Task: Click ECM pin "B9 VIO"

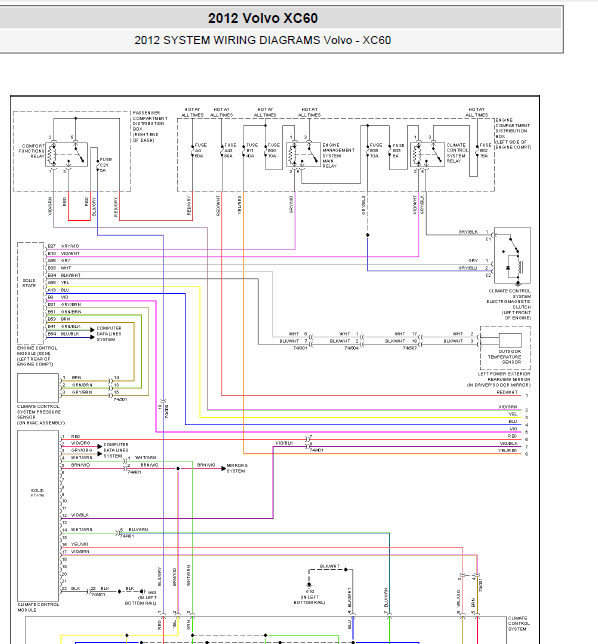Action: click(58, 297)
